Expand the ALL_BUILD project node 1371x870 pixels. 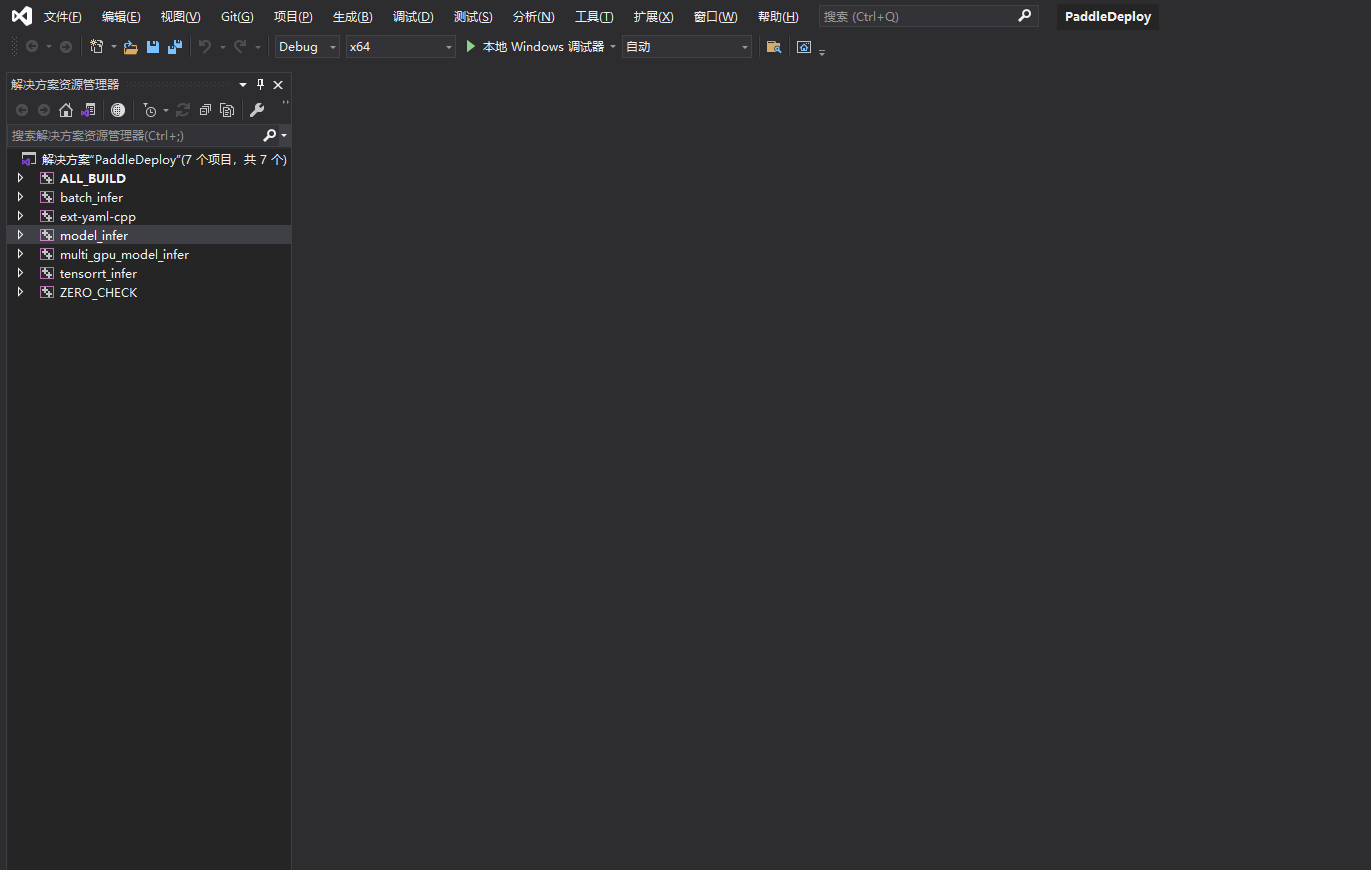tap(20, 178)
